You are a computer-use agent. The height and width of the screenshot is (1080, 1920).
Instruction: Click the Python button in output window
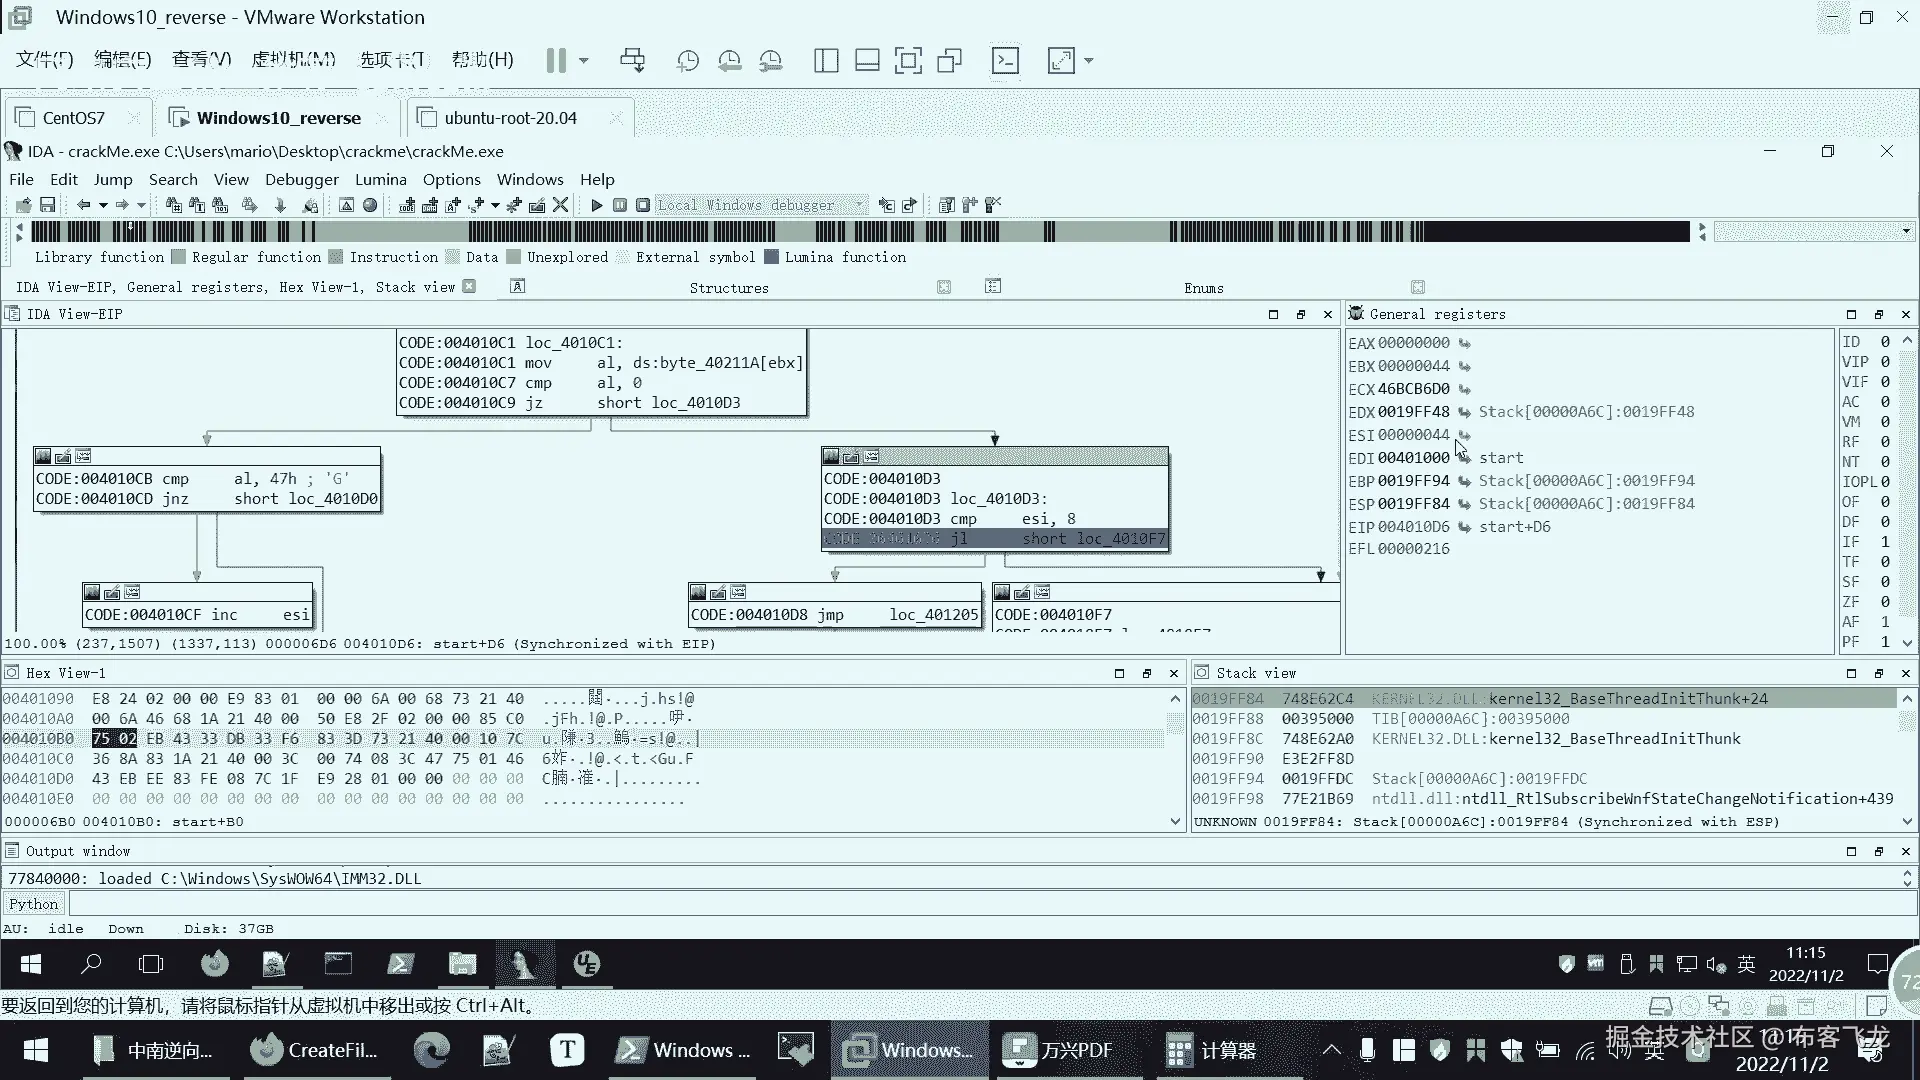34,904
